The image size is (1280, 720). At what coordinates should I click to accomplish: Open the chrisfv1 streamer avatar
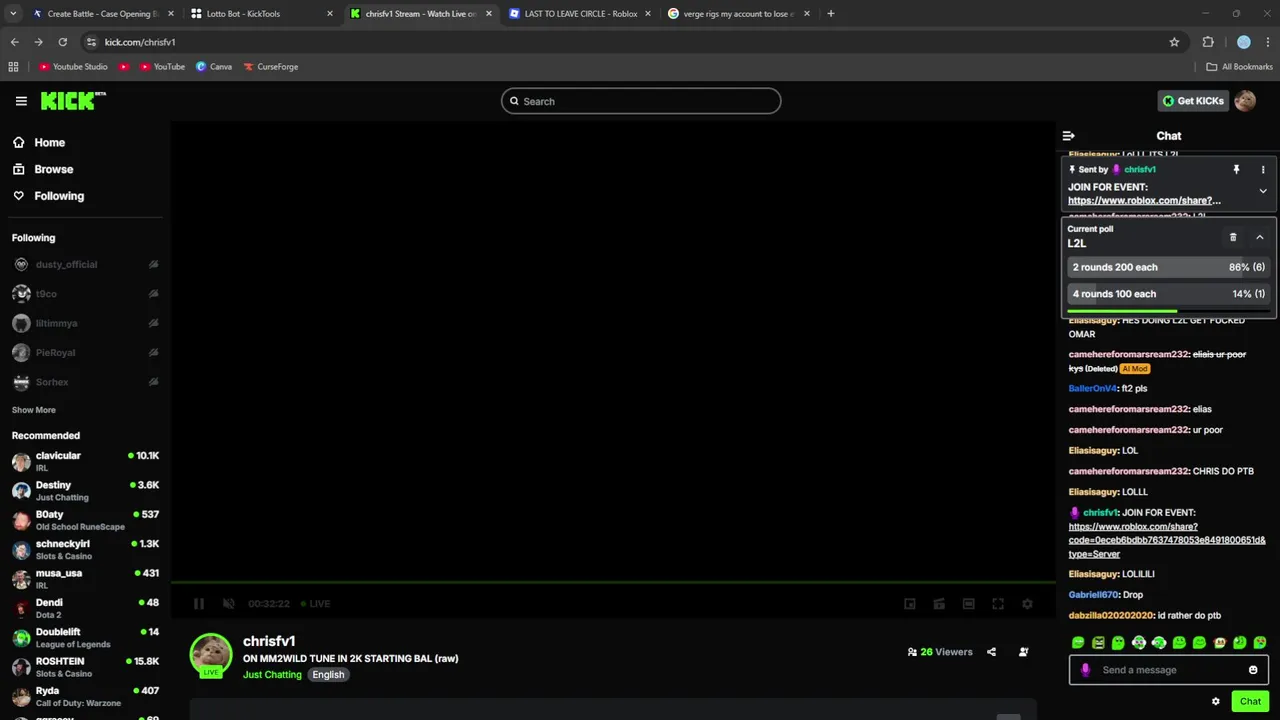point(211,654)
